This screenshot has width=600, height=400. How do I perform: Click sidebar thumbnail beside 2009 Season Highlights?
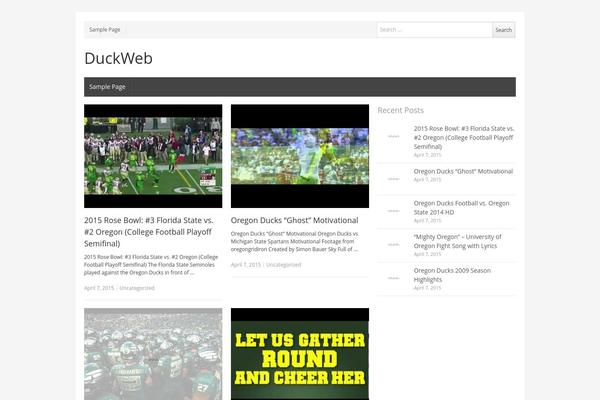click(394, 278)
